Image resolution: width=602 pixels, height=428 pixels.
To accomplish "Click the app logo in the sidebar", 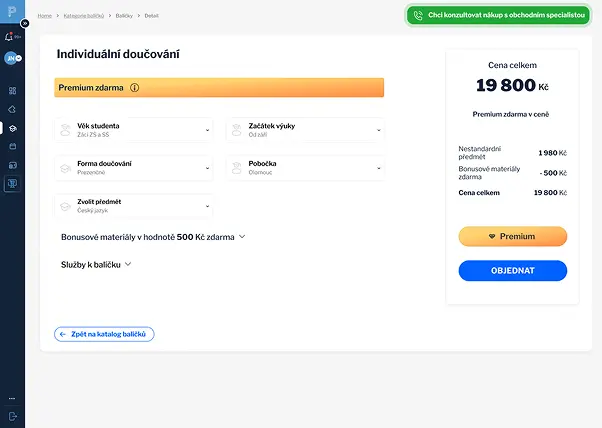I will pyautogui.click(x=12, y=11).
